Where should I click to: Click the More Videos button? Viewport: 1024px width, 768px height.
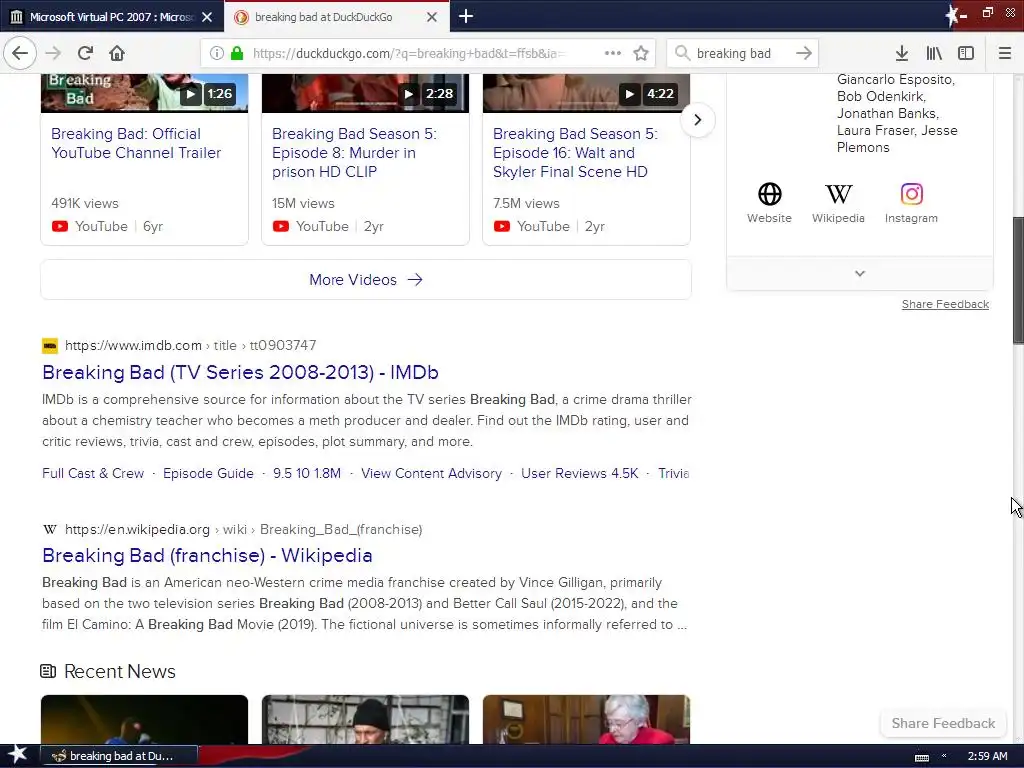coord(366,280)
